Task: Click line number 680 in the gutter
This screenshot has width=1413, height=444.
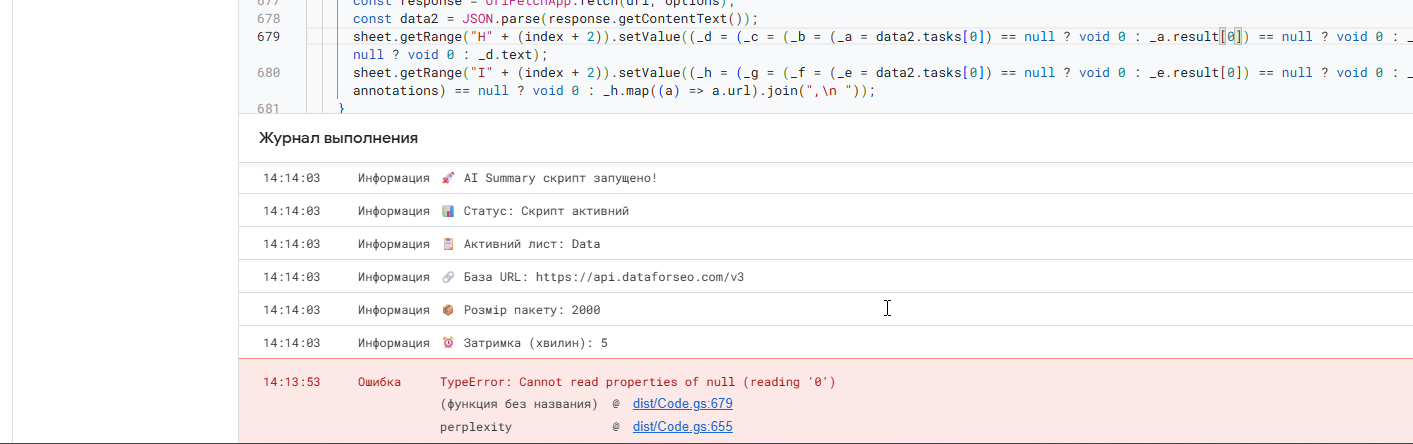Action: [x=268, y=73]
